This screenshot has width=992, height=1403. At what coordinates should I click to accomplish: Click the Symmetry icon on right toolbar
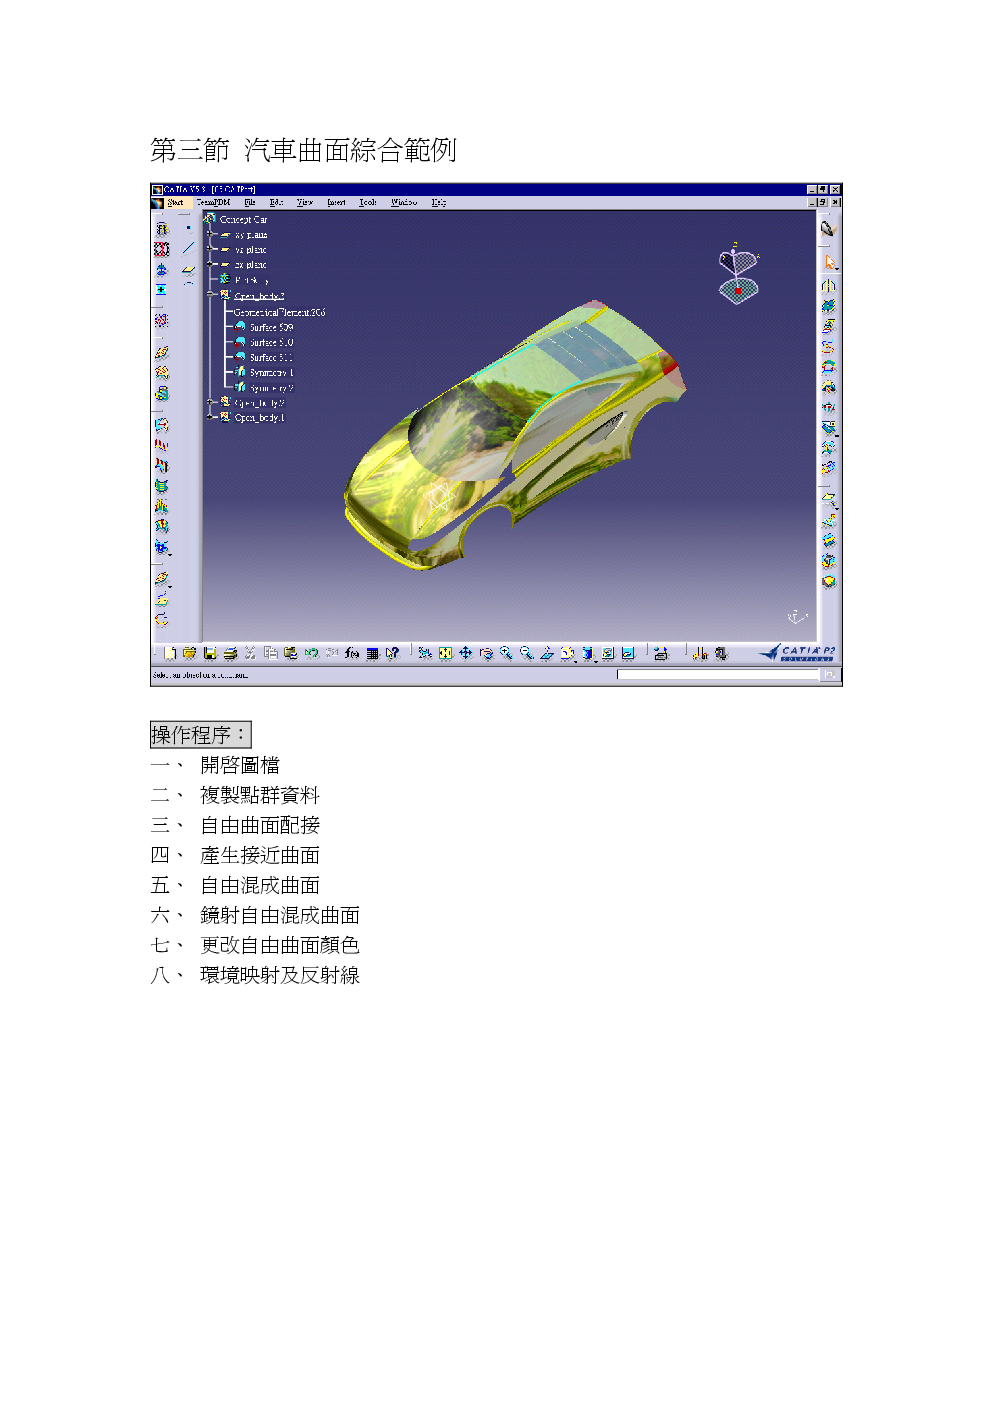click(x=829, y=285)
